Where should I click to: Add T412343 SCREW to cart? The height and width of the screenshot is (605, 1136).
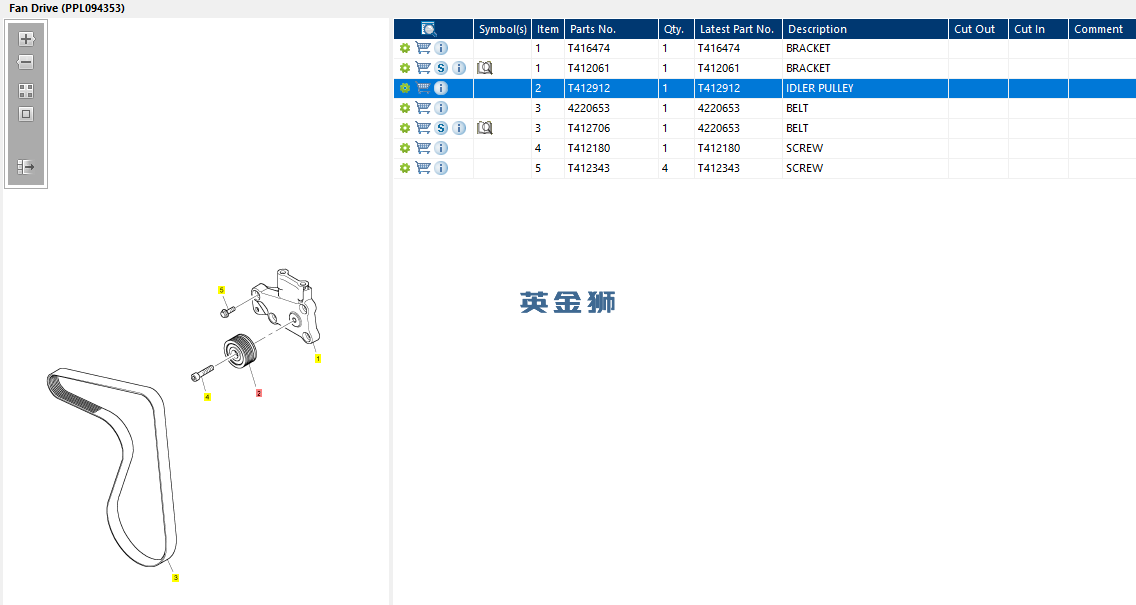(423, 168)
